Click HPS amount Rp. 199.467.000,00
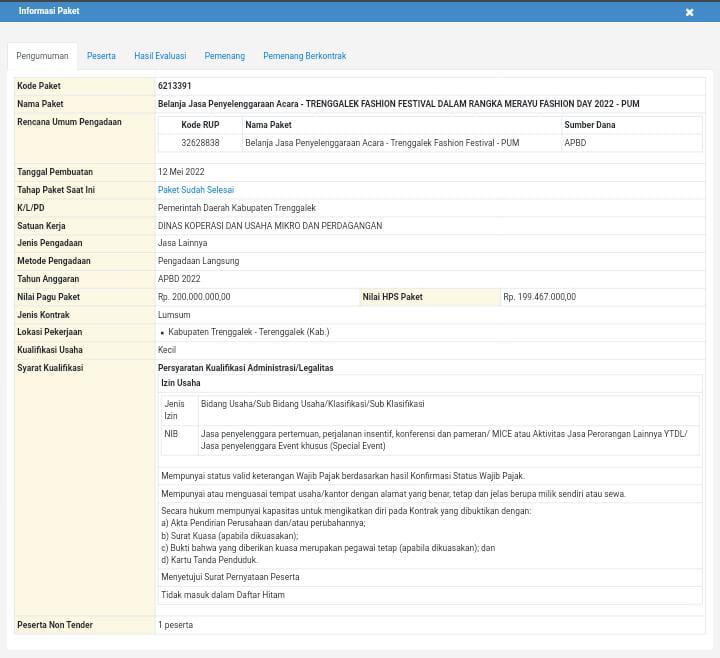The width and height of the screenshot is (720, 658). (540, 297)
